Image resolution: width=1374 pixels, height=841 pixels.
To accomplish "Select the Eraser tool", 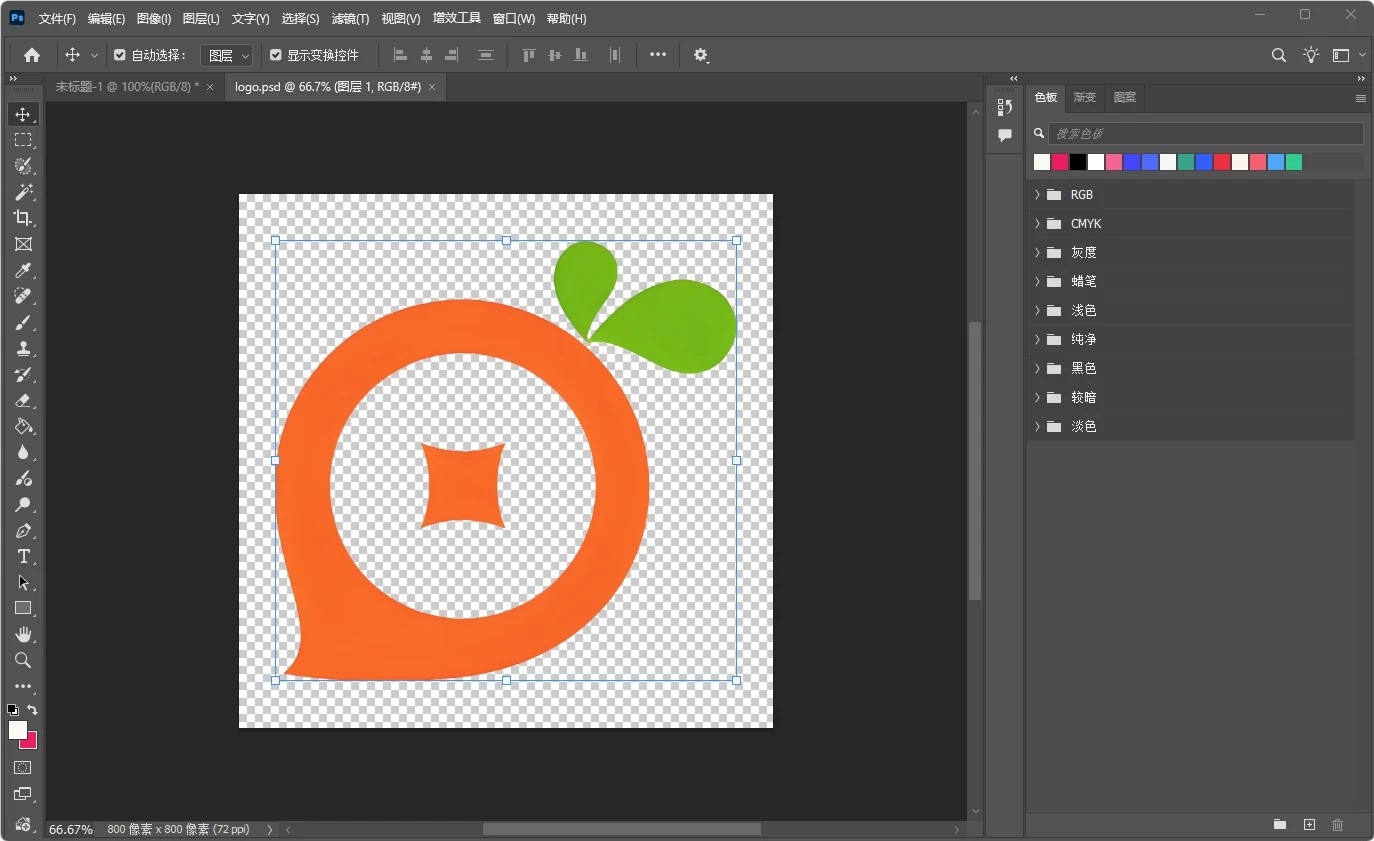I will pyautogui.click(x=23, y=400).
